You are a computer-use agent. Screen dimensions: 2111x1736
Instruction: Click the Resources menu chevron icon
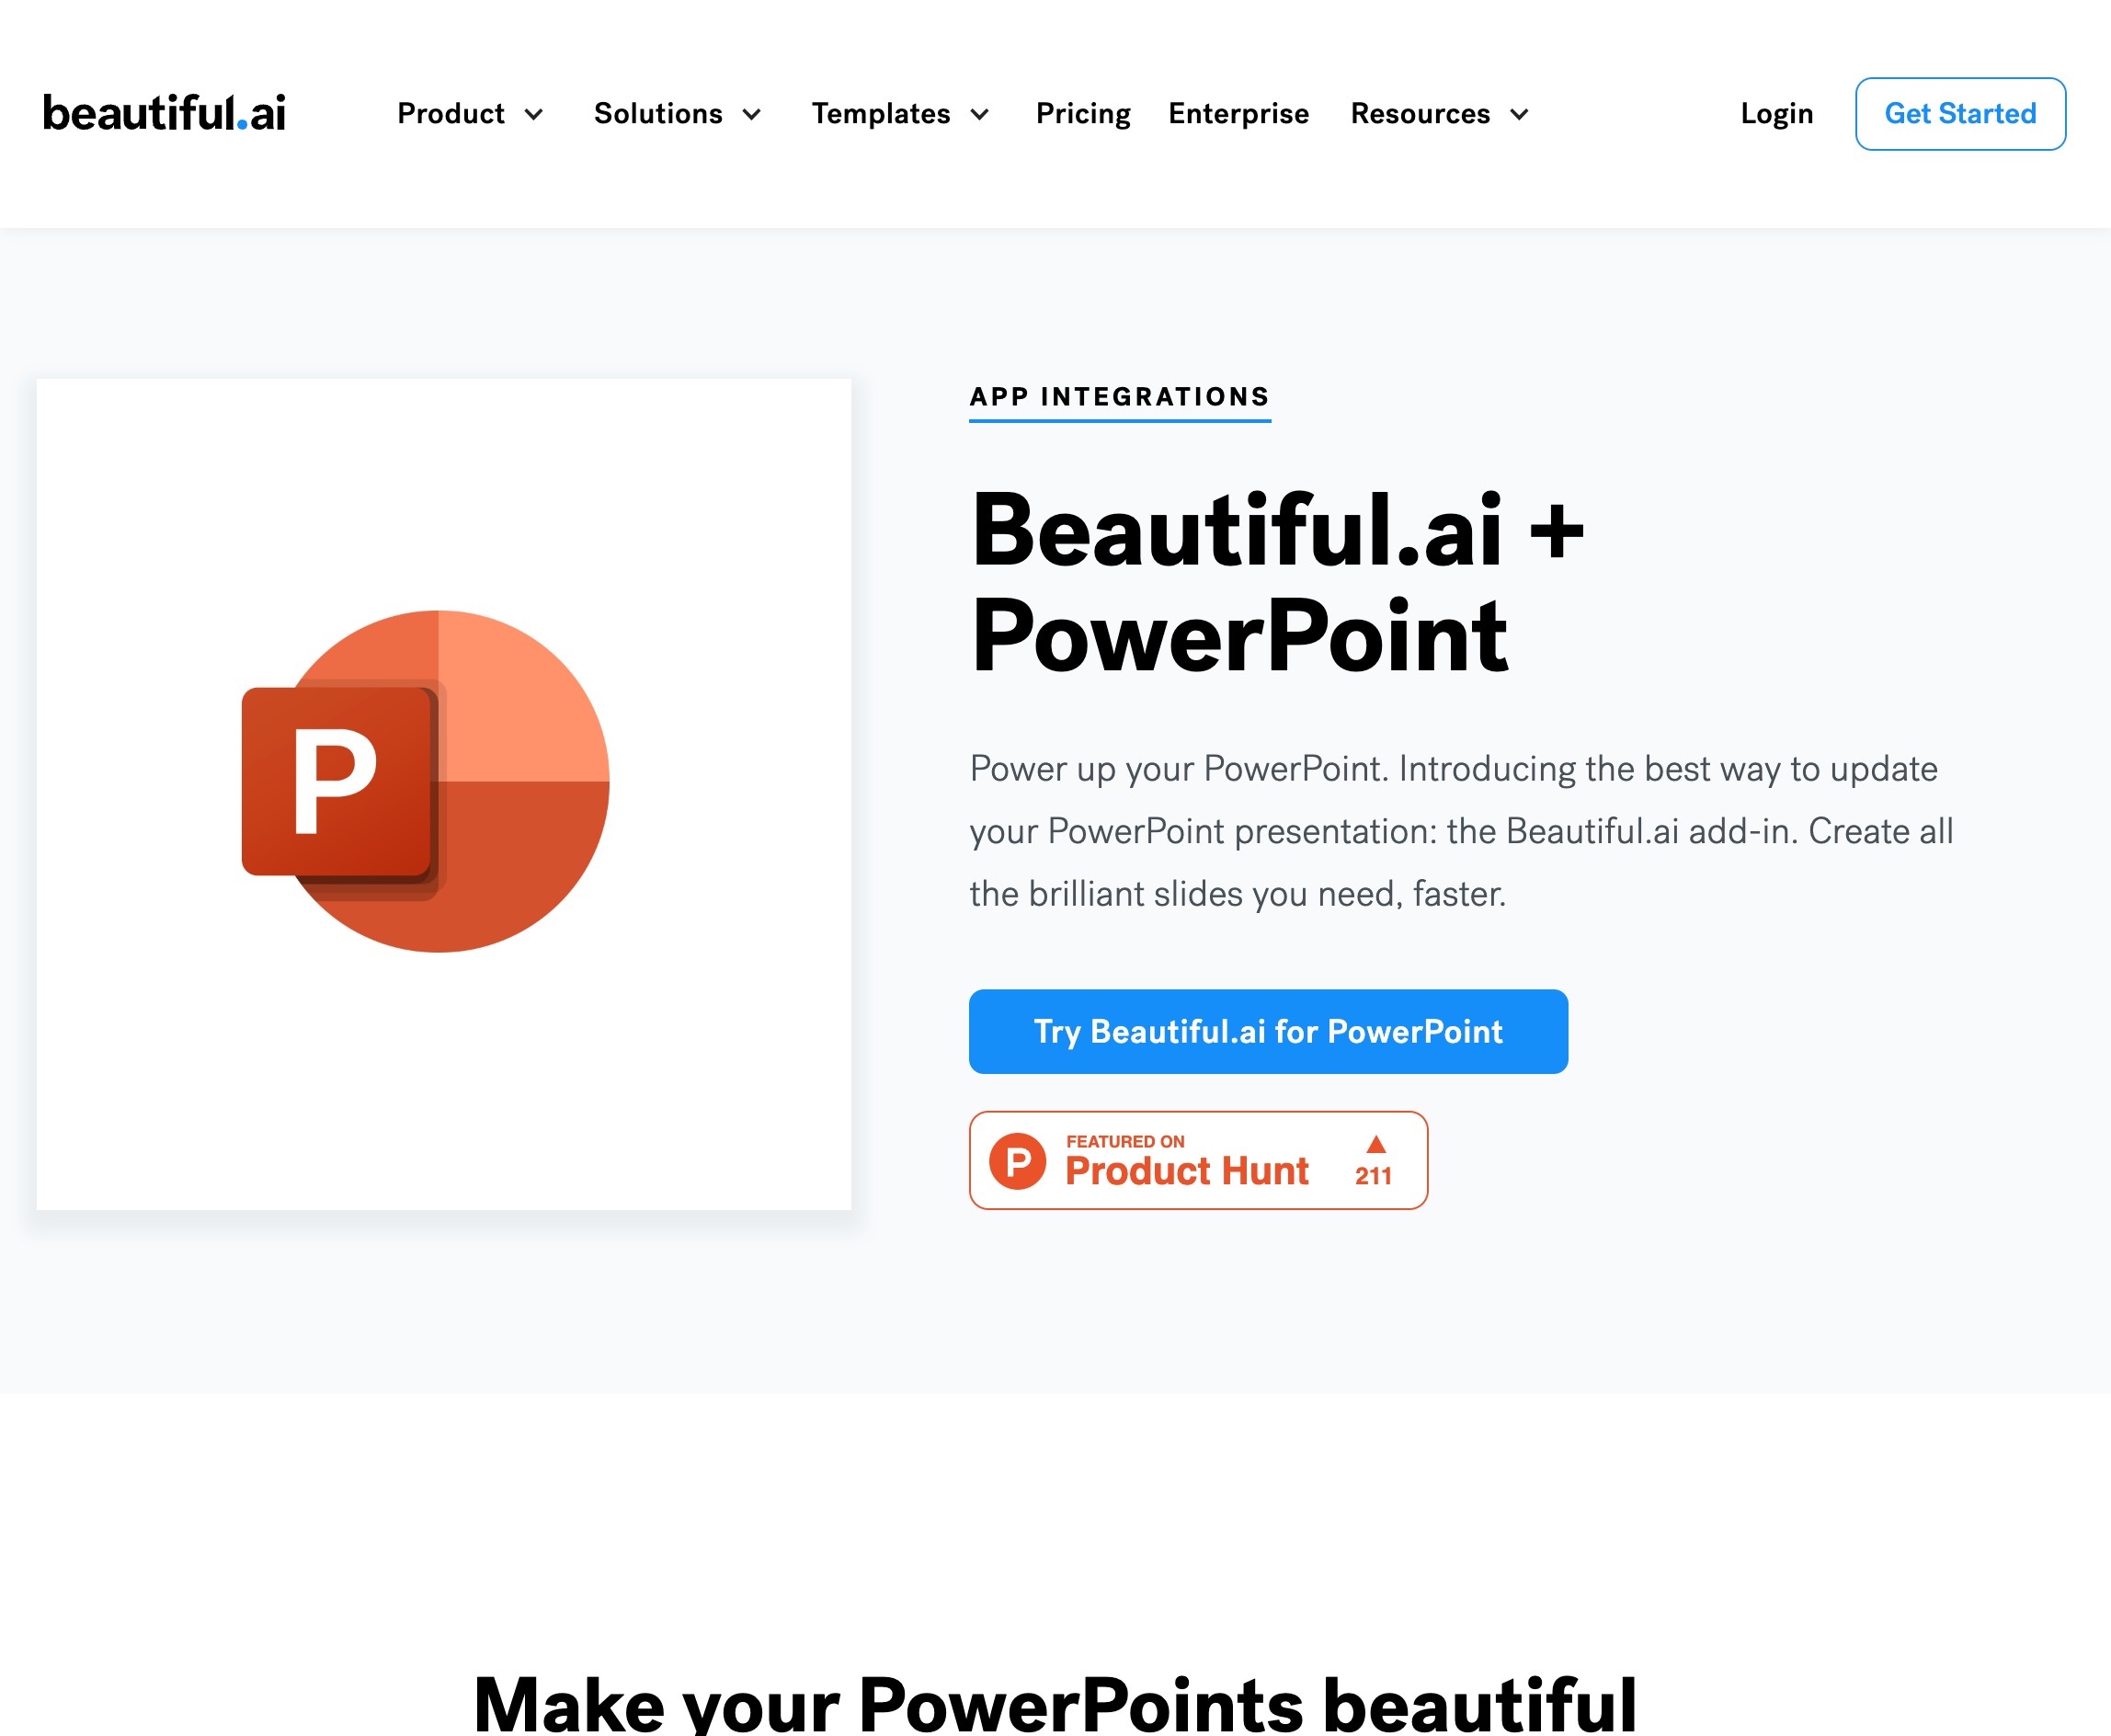(x=1520, y=114)
